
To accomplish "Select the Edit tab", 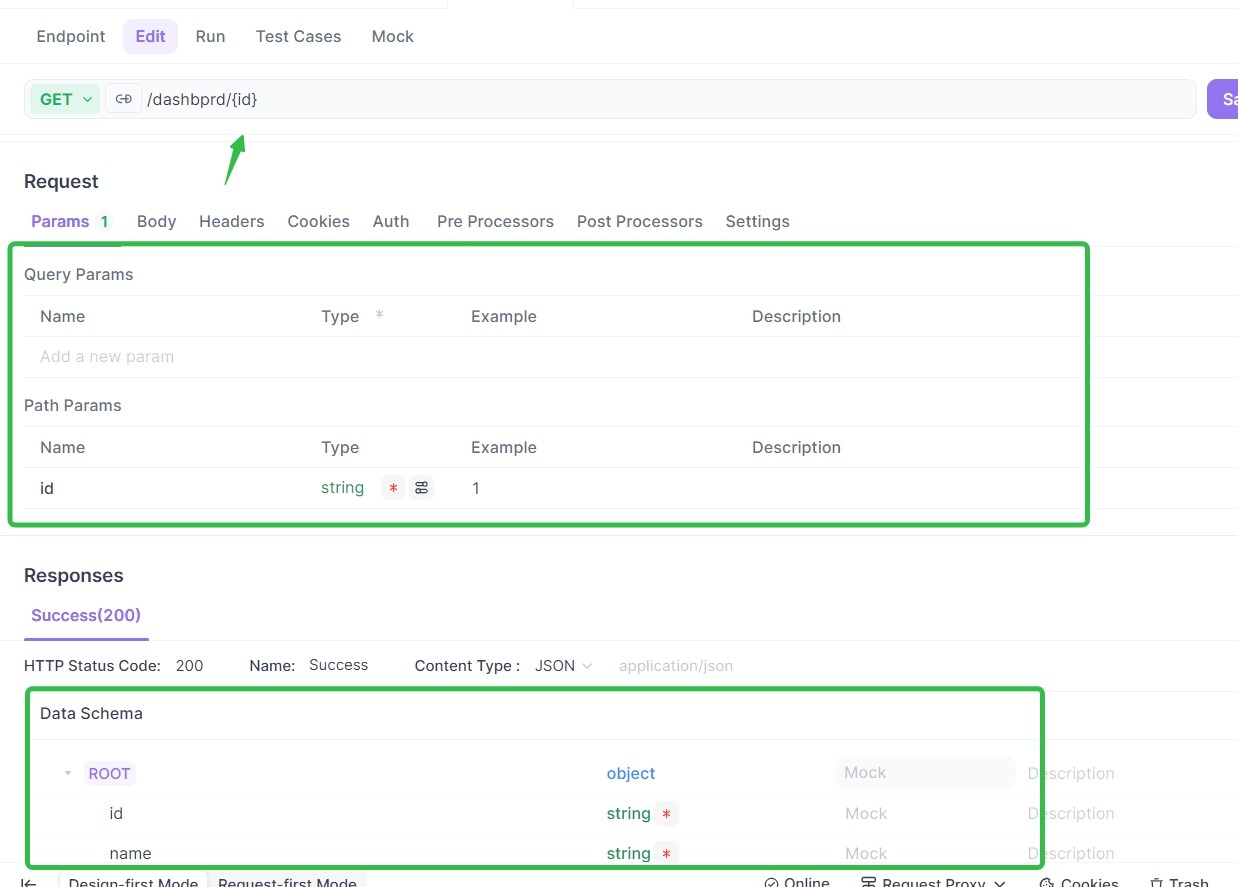I will click(x=150, y=36).
